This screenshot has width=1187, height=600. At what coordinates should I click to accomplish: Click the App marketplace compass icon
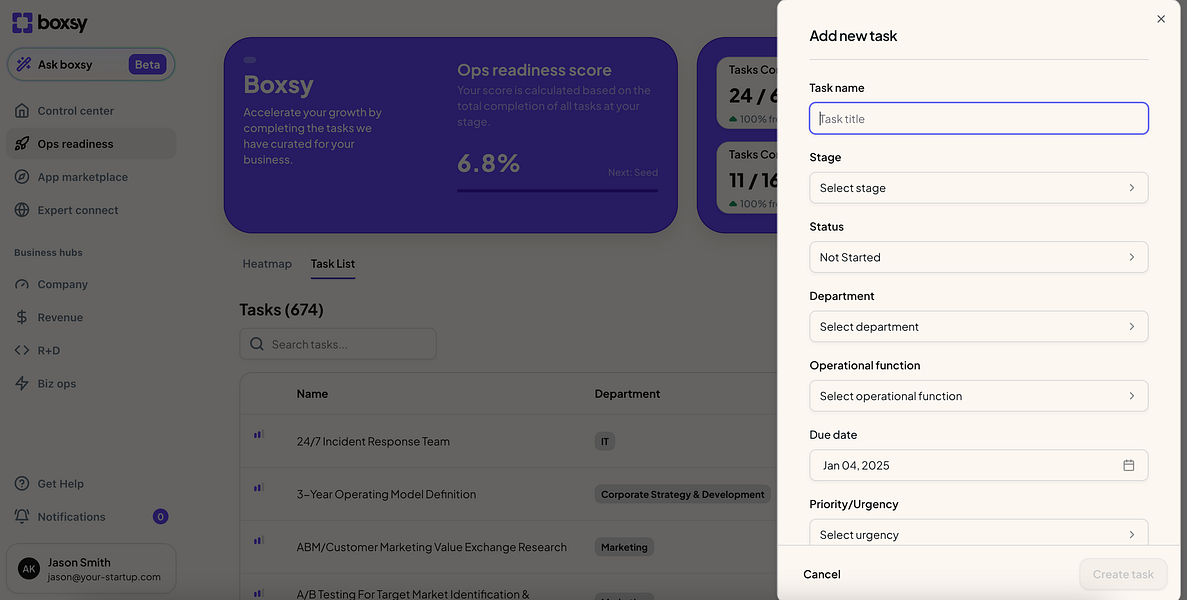[x=22, y=177]
